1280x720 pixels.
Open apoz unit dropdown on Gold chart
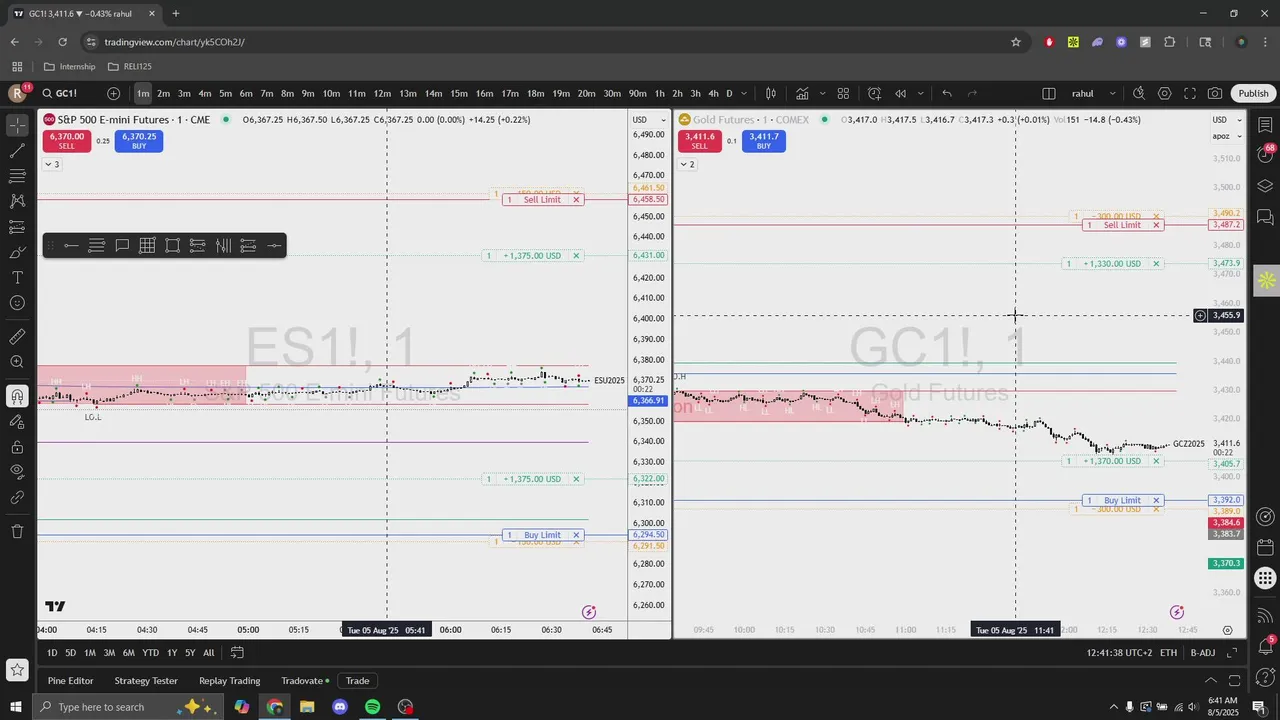[1225, 136]
